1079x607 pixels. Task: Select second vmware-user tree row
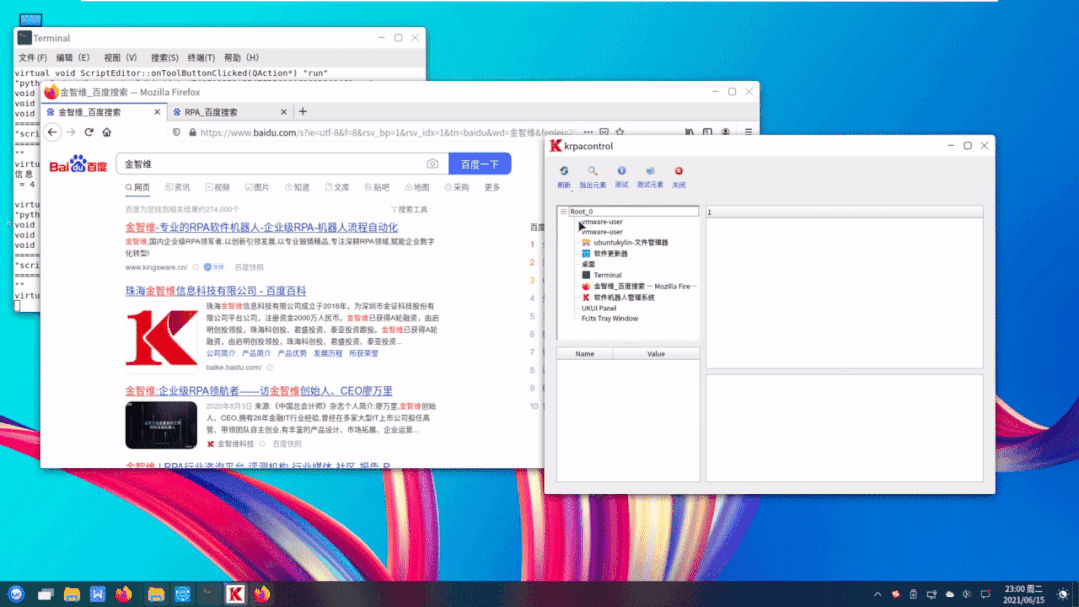point(601,232)
